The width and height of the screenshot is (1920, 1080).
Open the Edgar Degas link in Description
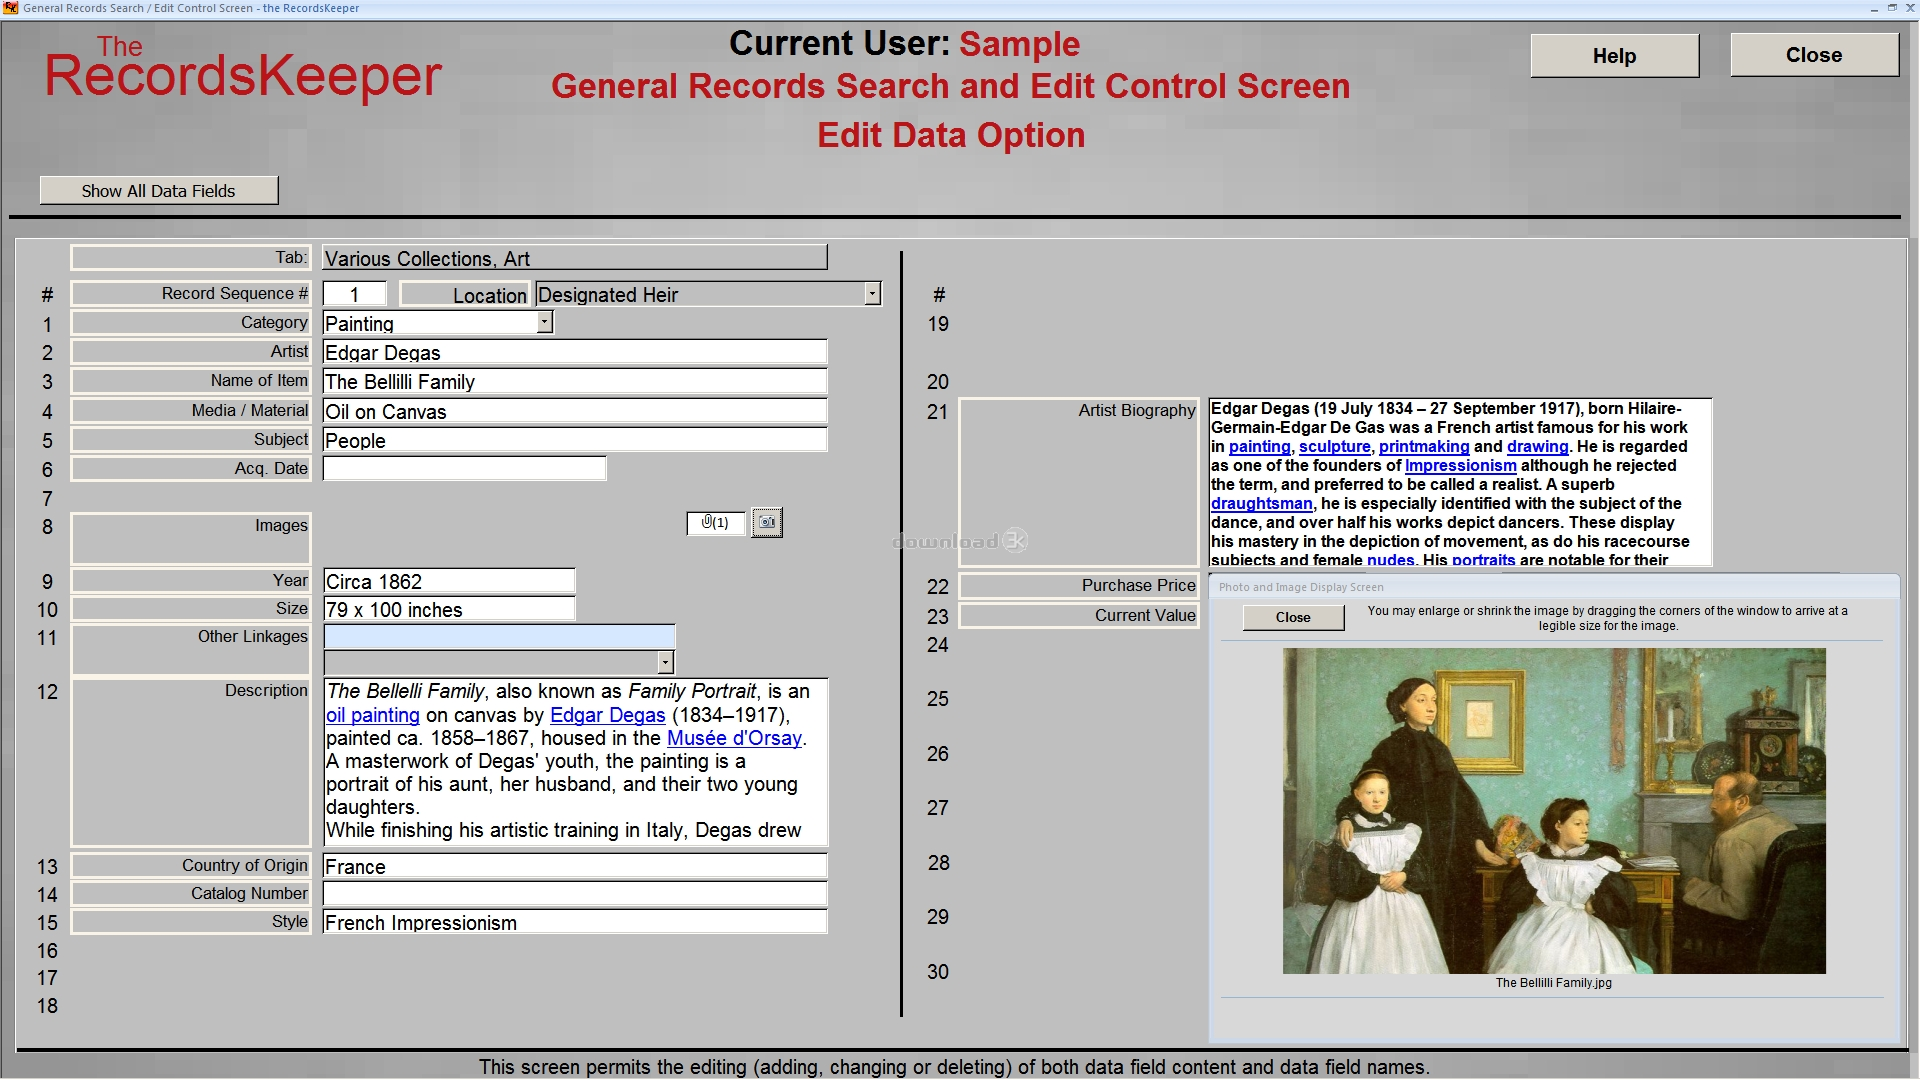point(607,715)
